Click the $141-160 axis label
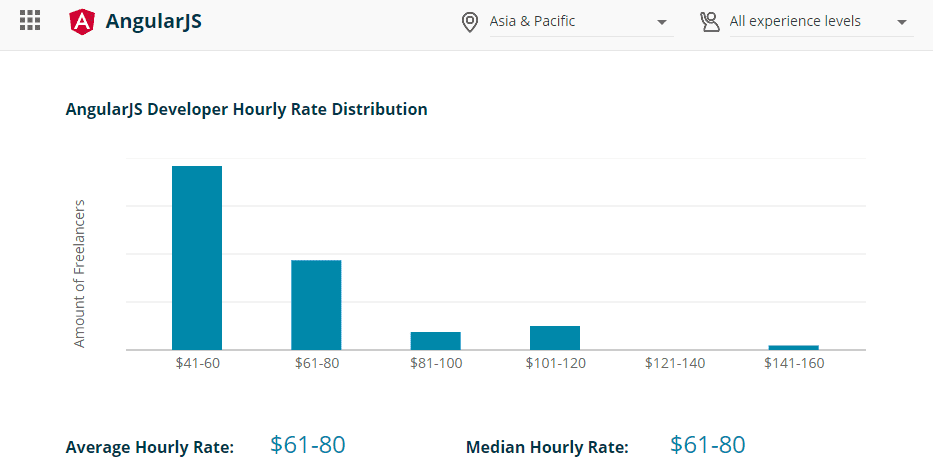This screenshot has width=933, height=466. point(794,363)
